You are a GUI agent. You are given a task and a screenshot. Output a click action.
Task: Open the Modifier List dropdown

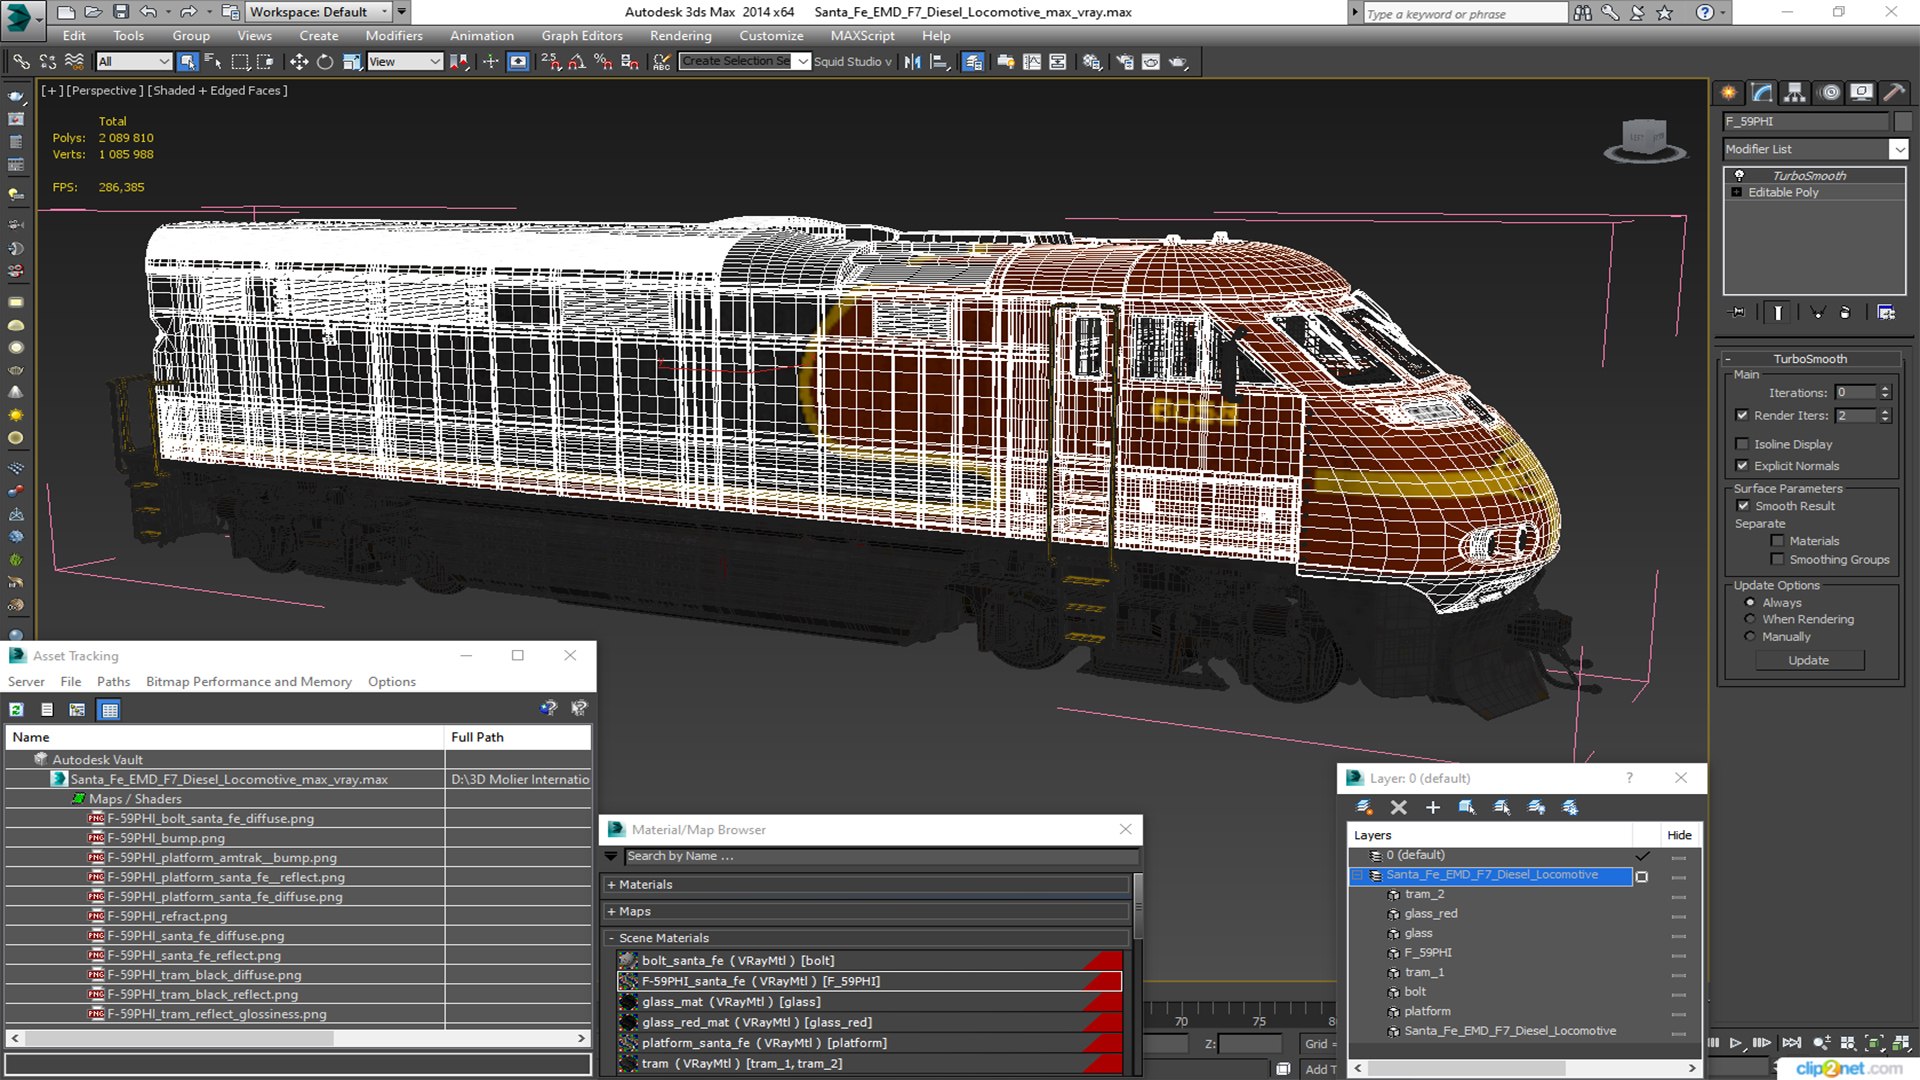point(1898,149)
